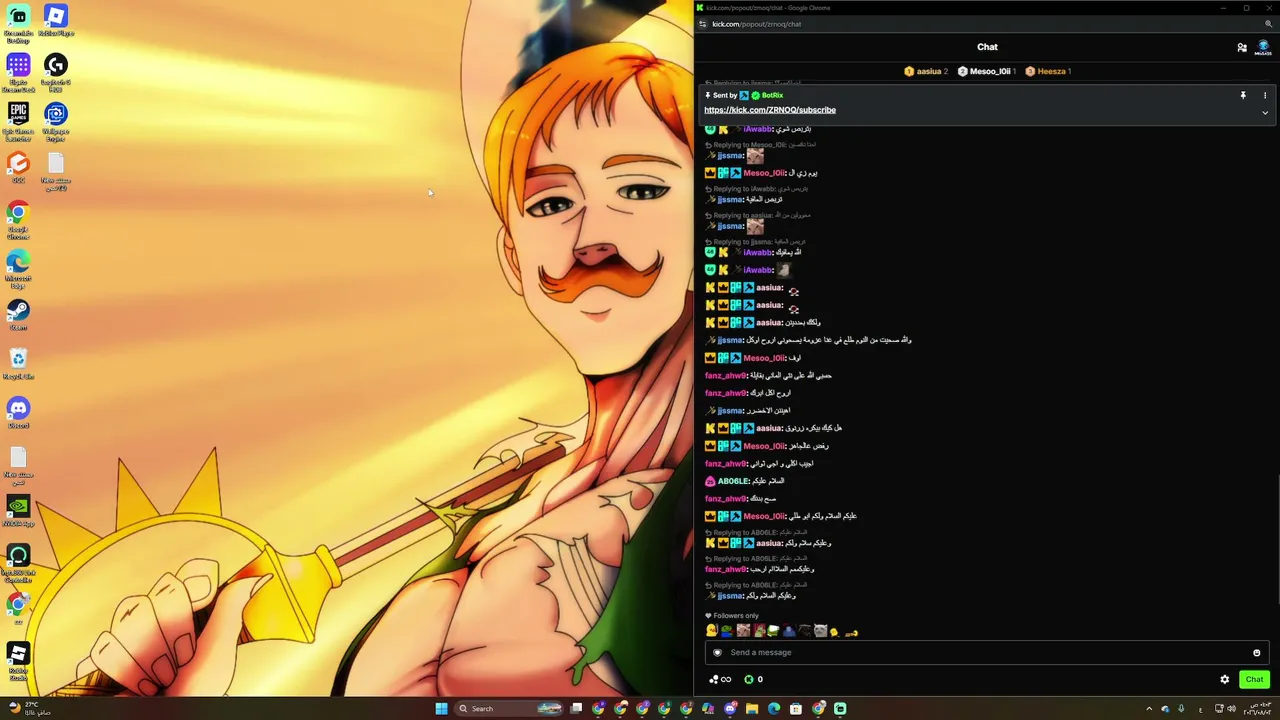Select Mesoo_l0ii in the gifter leaderboard
Viewport: 1280px width, 720px height.
click(x=987, y=71)
